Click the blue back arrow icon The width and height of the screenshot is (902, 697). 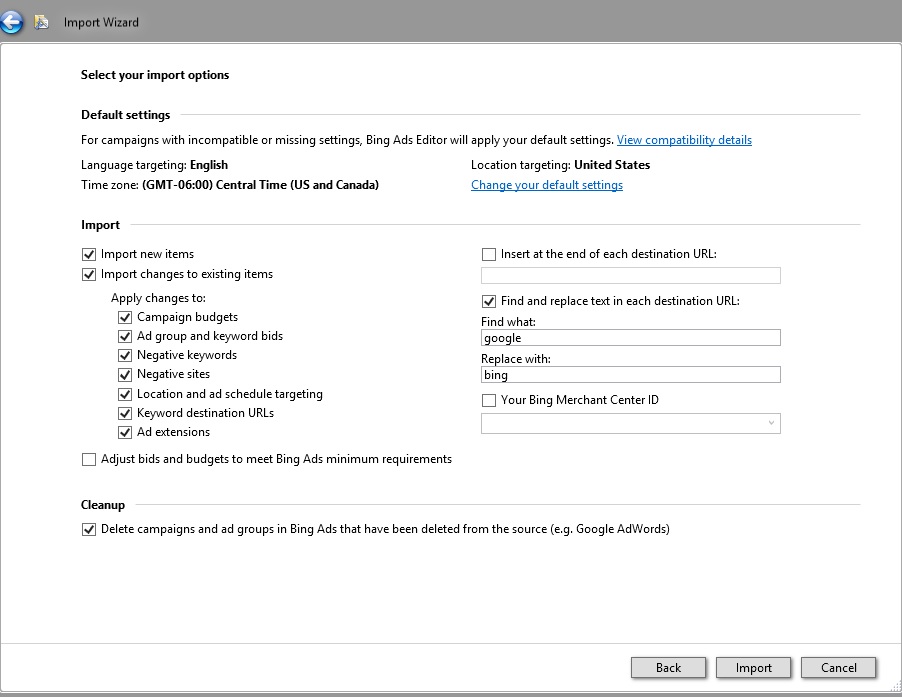coord(13,21)
